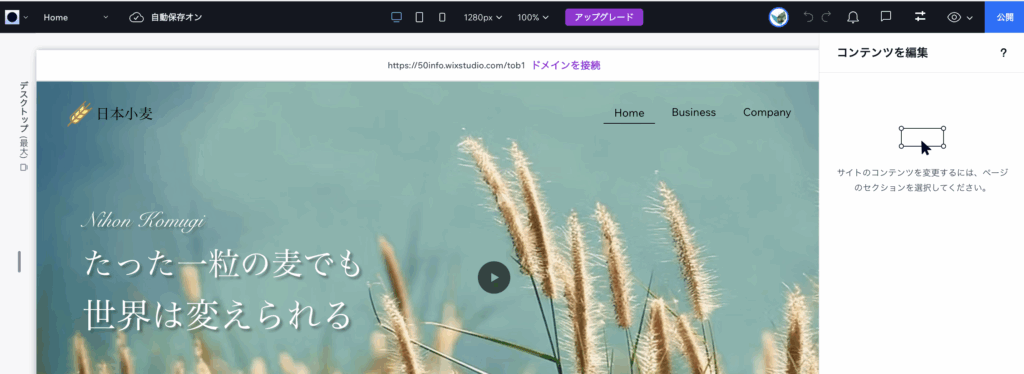Screen dimensions: 1024x374
Task: Select the desktop viewport icon
Action: coord(396,18)
